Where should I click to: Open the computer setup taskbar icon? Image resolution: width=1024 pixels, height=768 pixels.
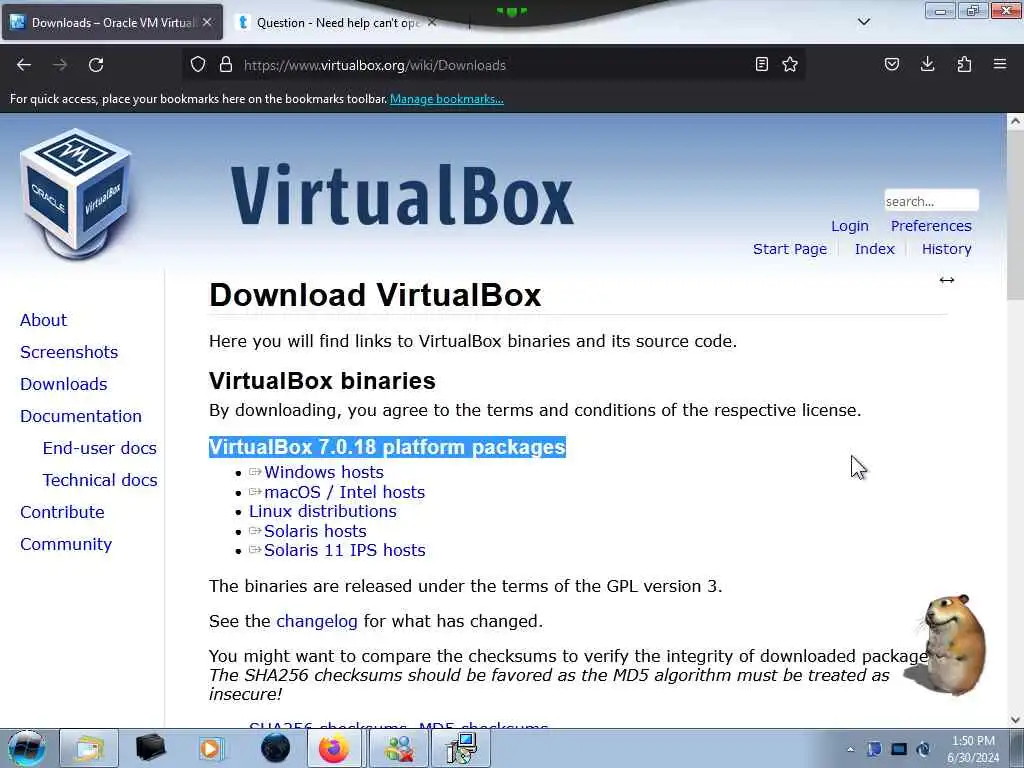click(462, 748)
